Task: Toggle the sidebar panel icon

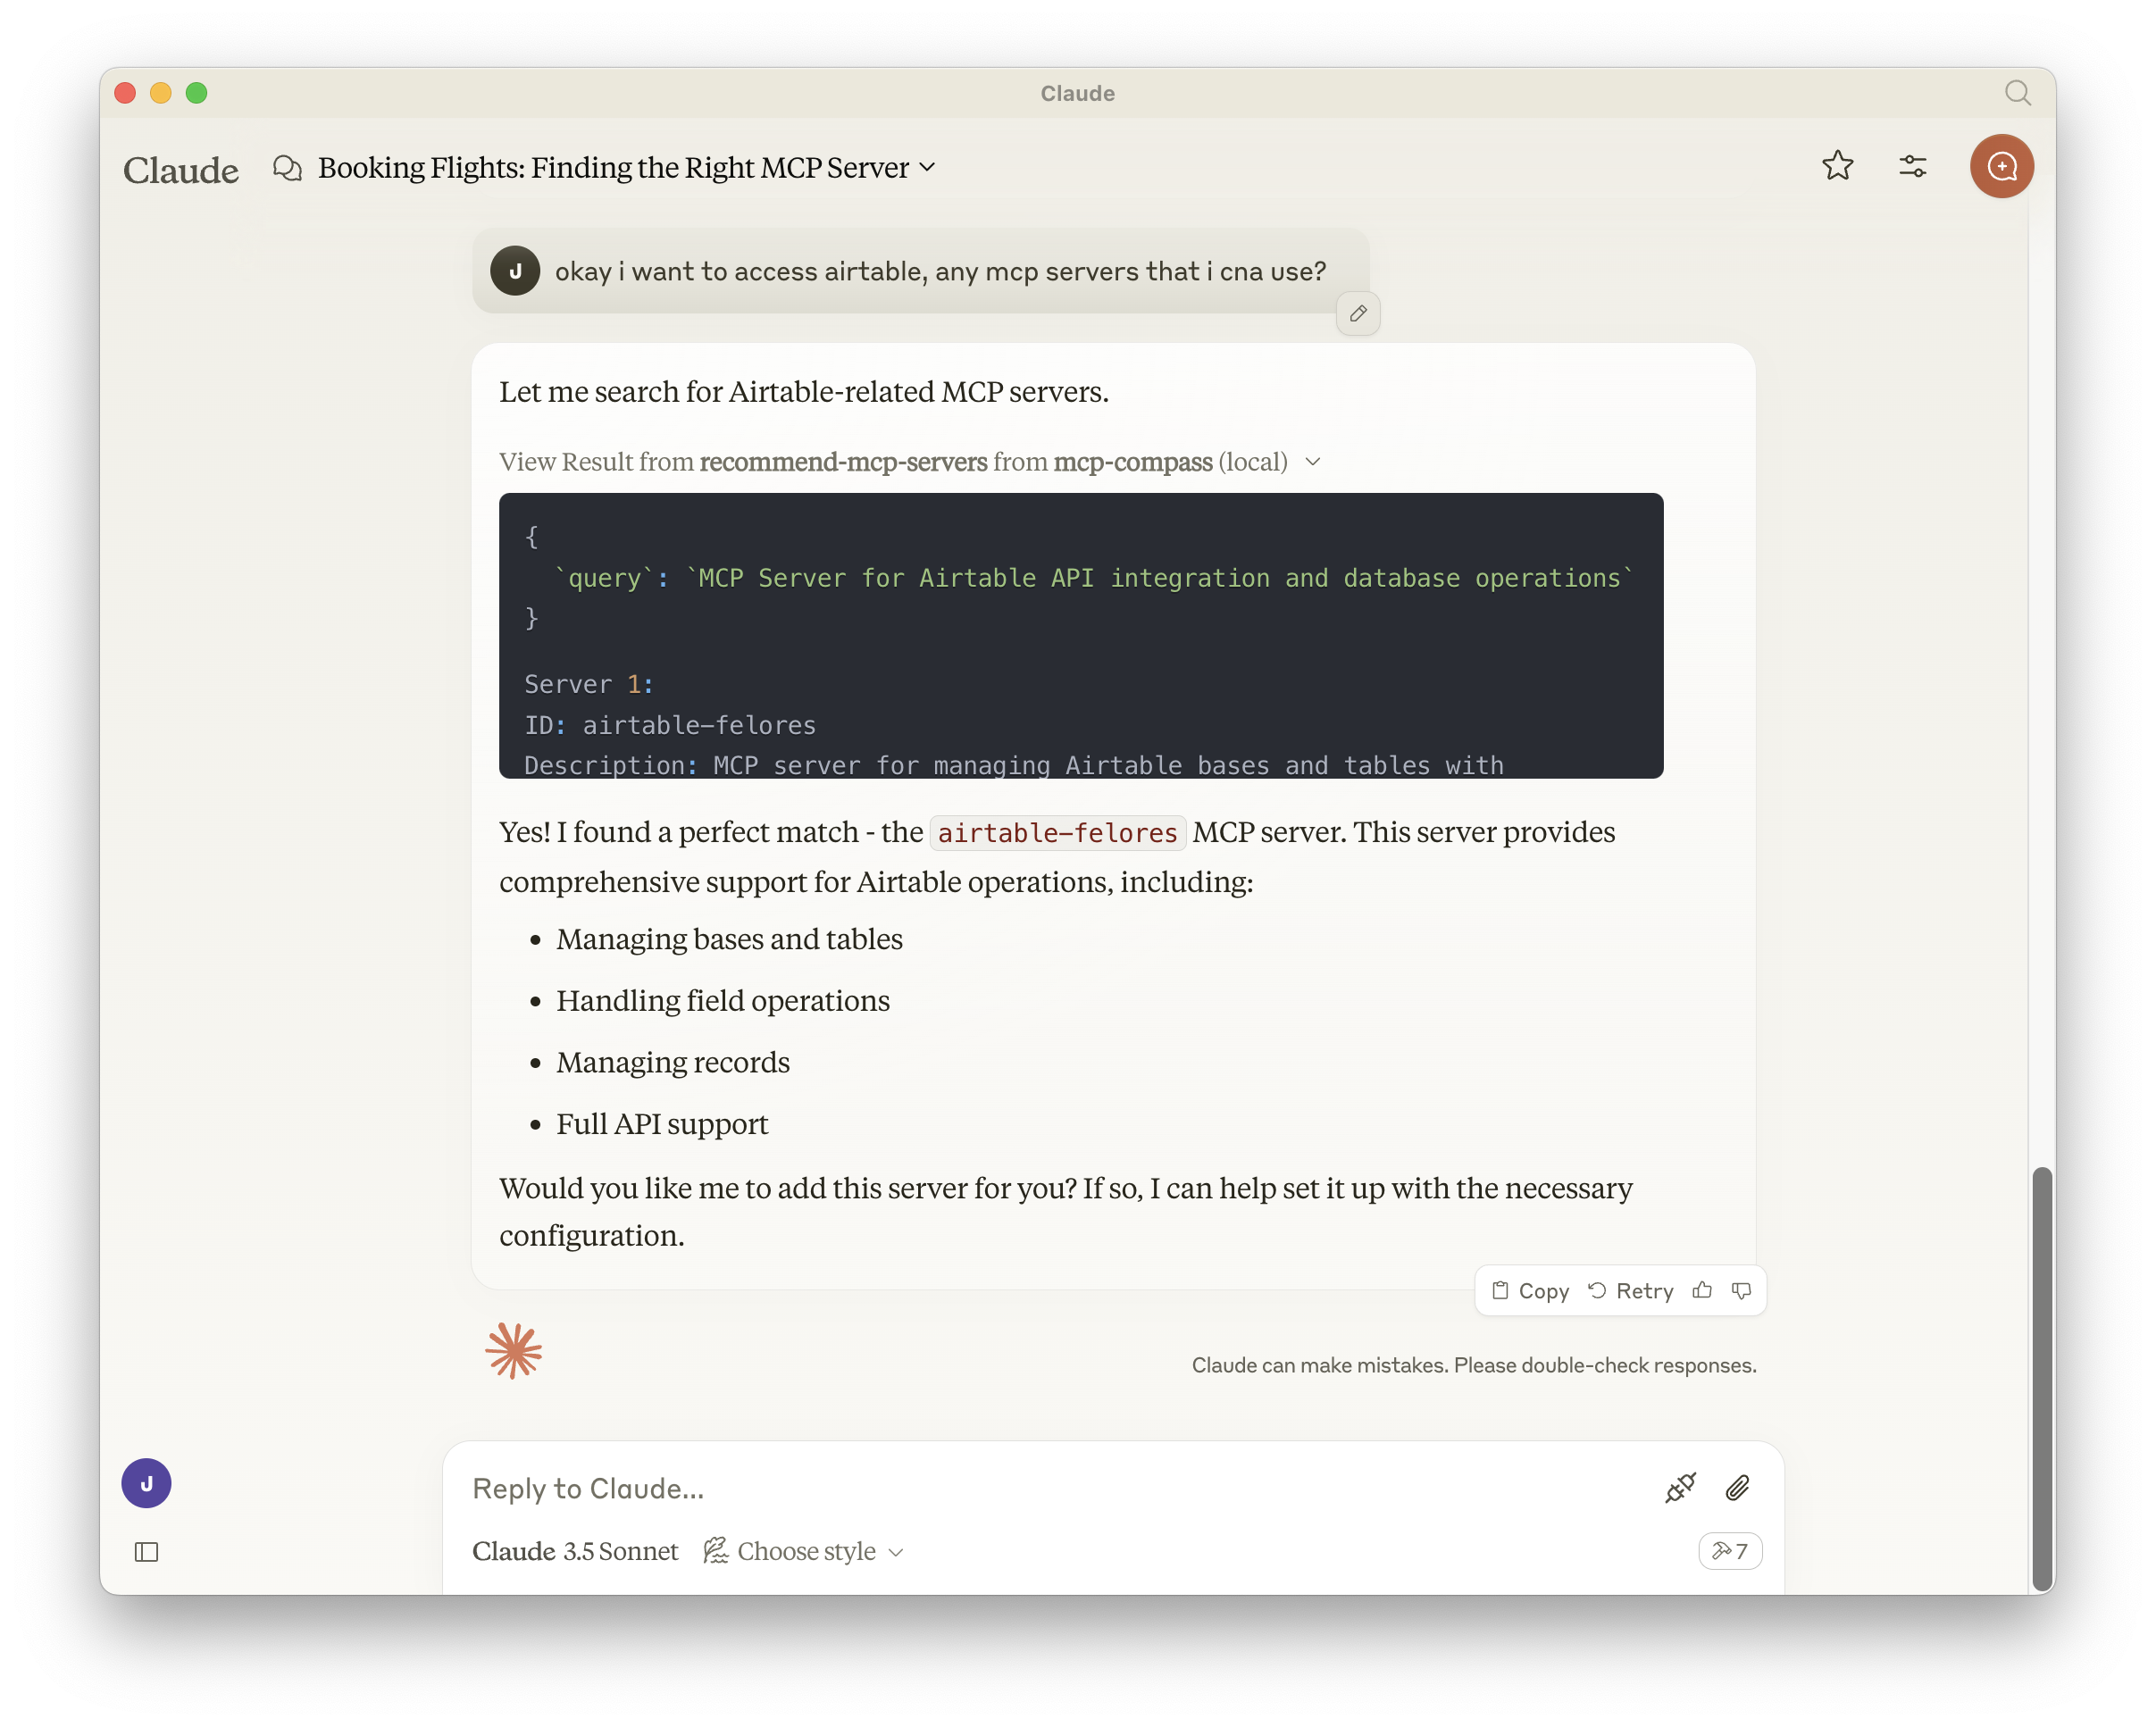Action: click(x=147, y=1552)
